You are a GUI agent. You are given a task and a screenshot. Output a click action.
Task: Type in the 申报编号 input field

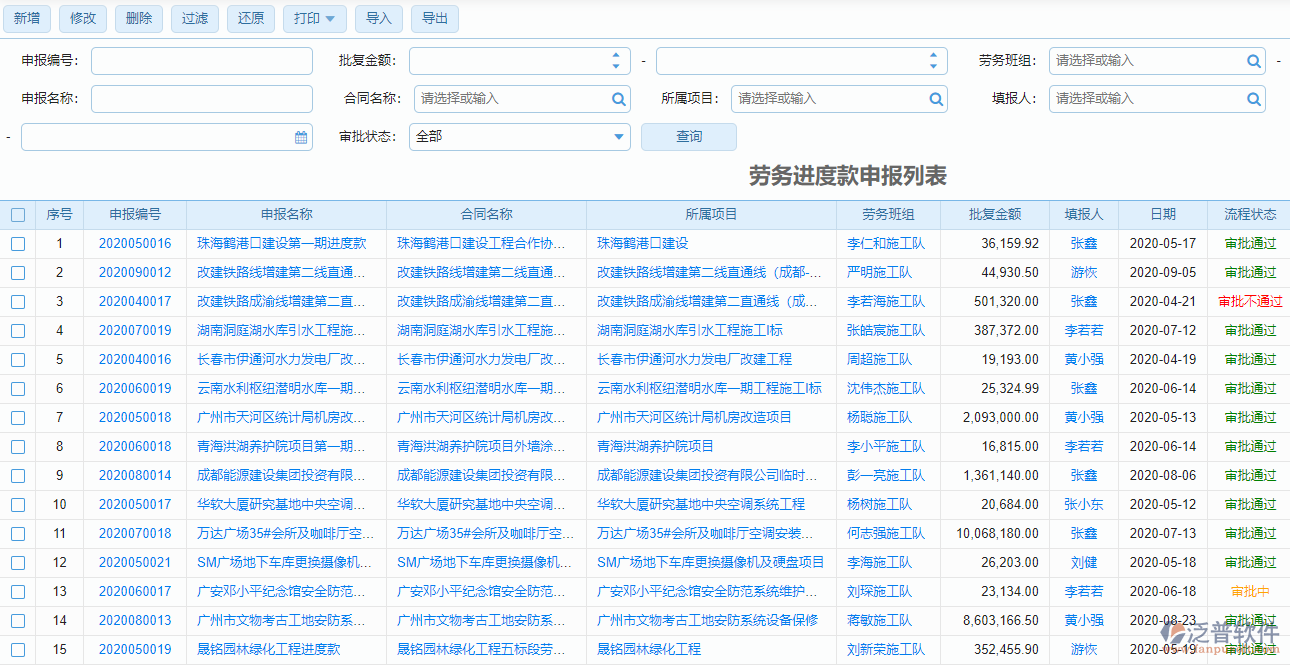(x=200, y=60)
